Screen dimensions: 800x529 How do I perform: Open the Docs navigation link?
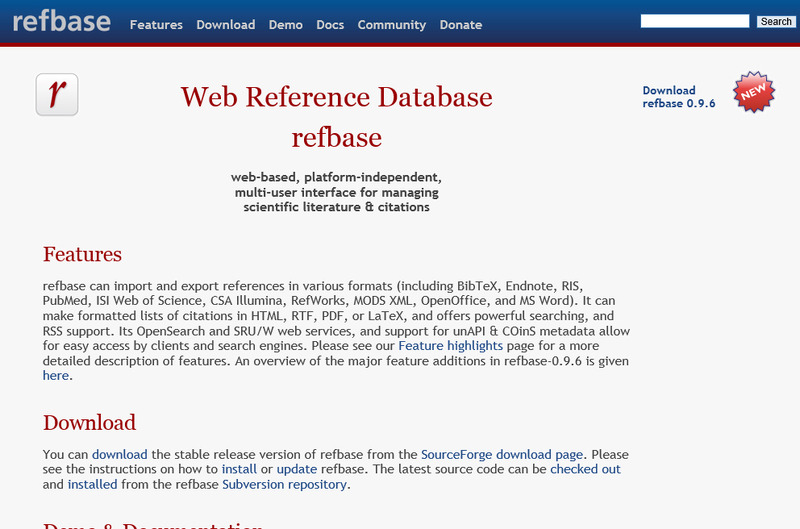click(x=330, y=25)
